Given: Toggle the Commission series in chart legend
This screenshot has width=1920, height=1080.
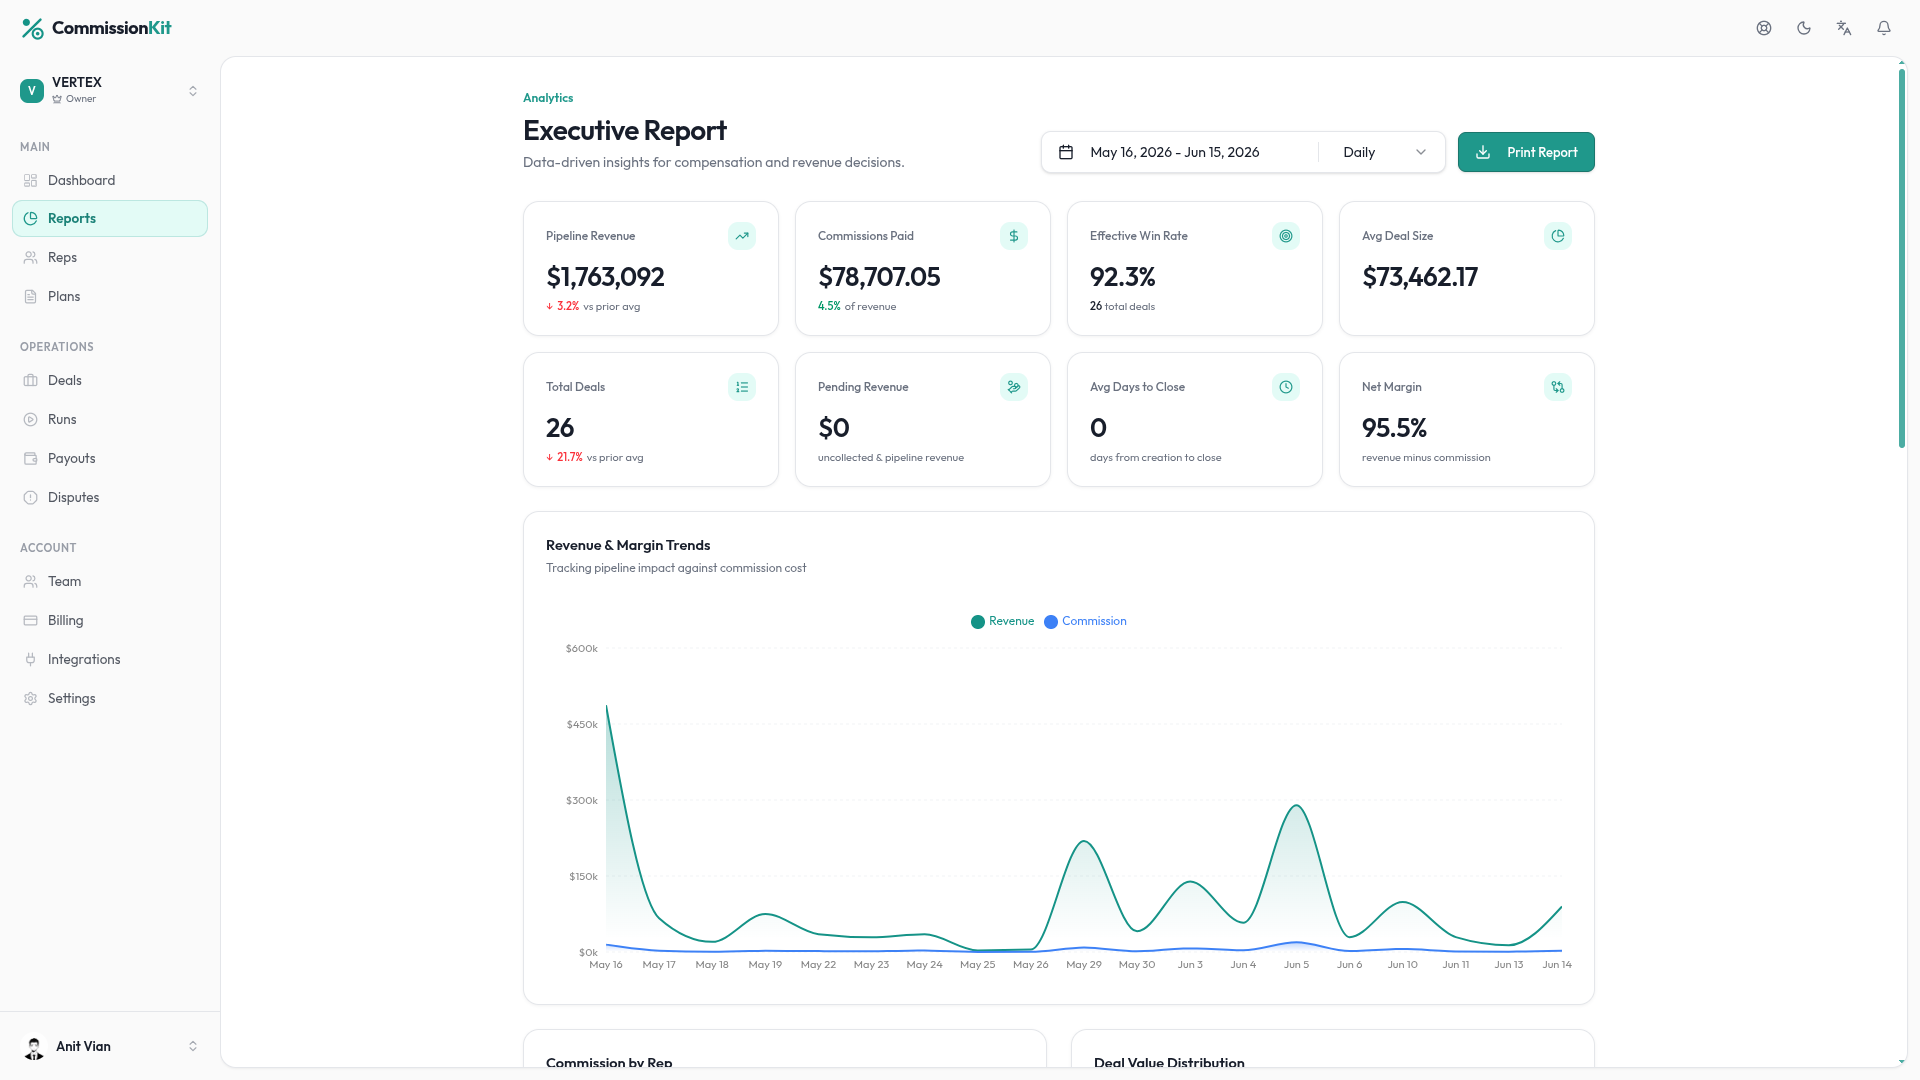Looking at the screenshot, I should tap(1085, 621).
